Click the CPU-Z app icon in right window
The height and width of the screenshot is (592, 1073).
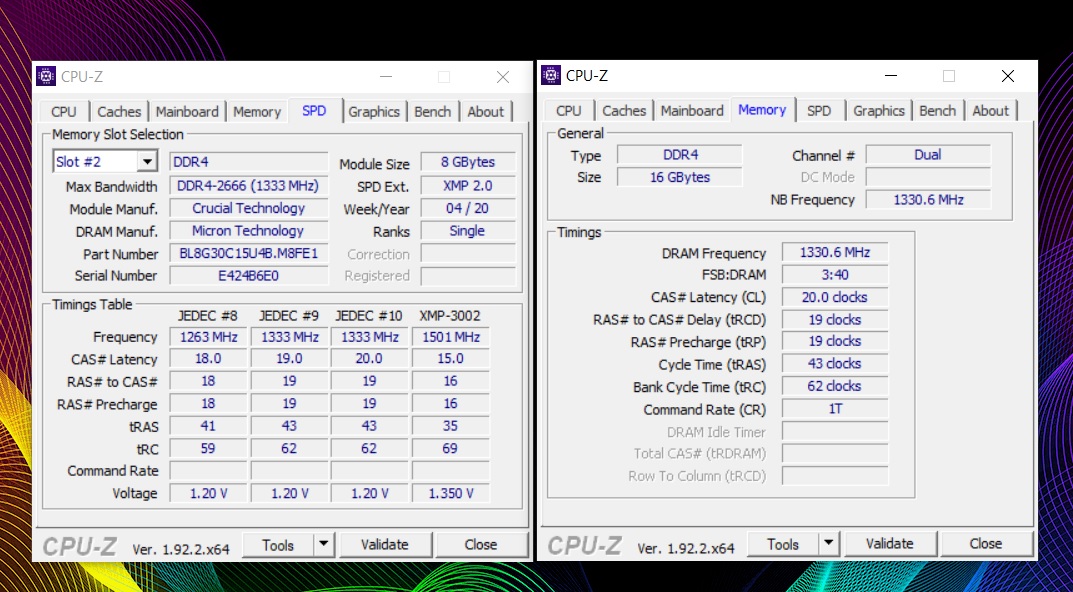(551, 75)
